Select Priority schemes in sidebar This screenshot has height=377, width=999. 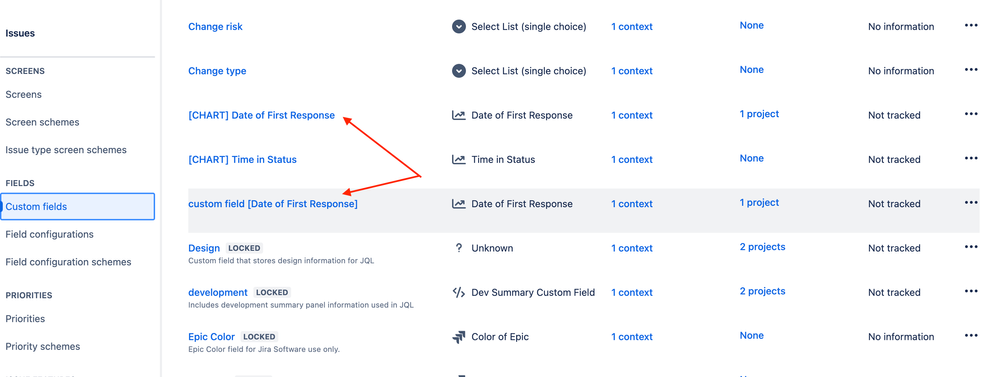point(43,346)
